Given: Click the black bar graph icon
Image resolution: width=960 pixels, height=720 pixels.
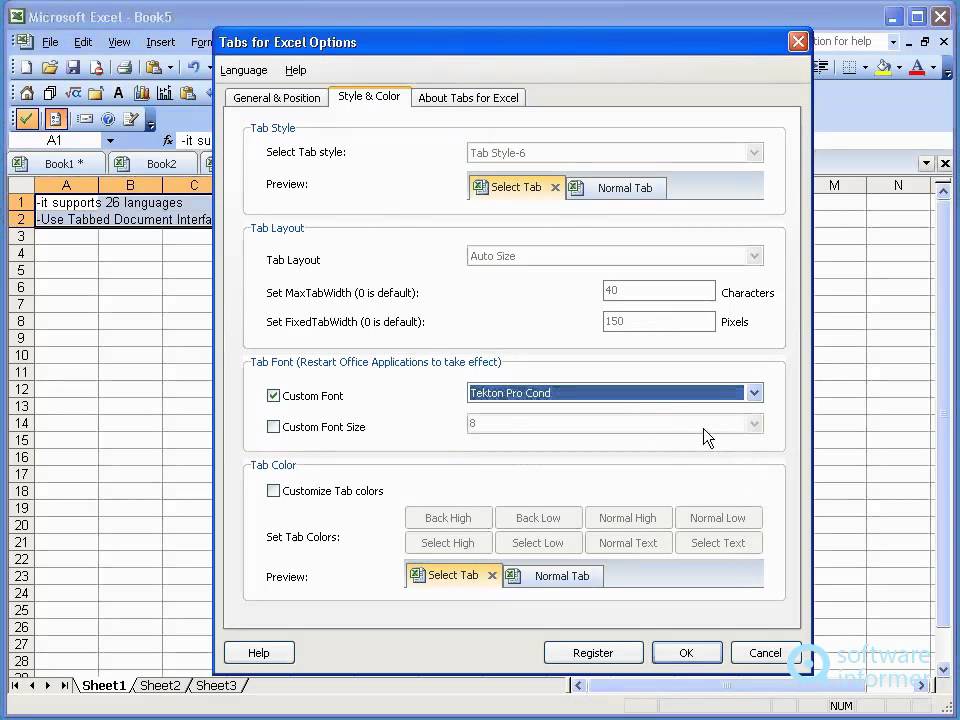Looking at the screenshot, I should [x=164, y=93].
